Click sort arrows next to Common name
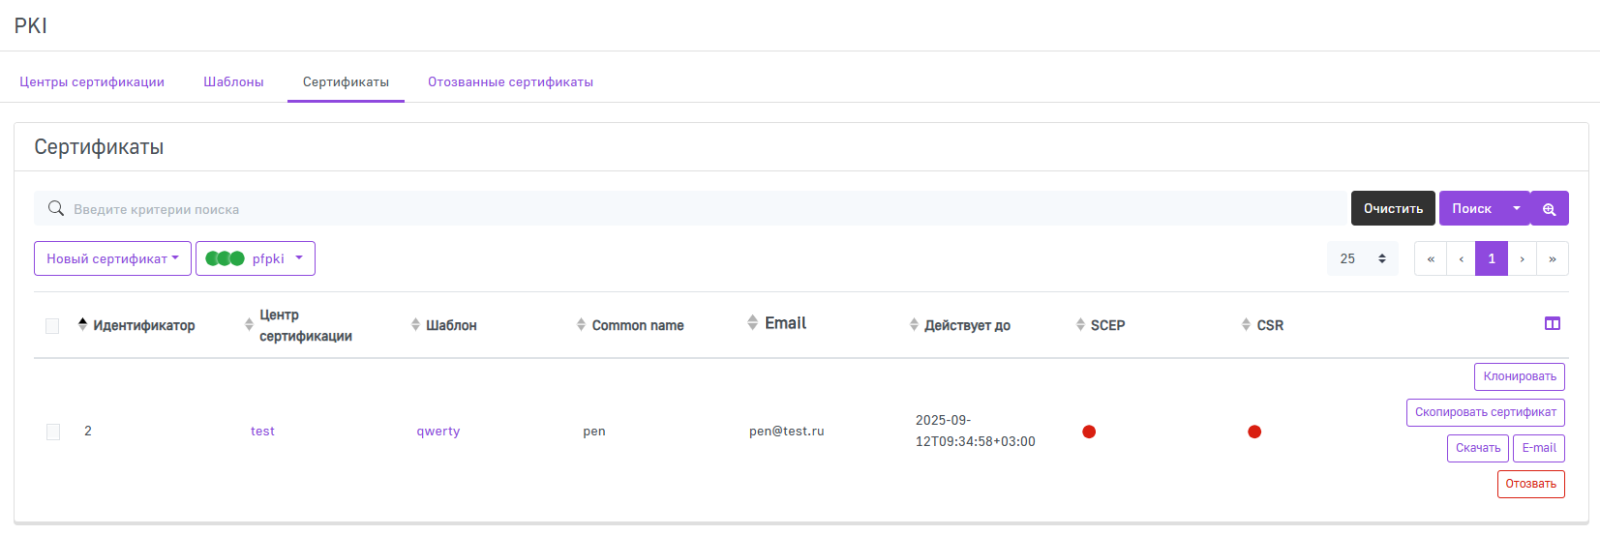 [x=581, y=325]
